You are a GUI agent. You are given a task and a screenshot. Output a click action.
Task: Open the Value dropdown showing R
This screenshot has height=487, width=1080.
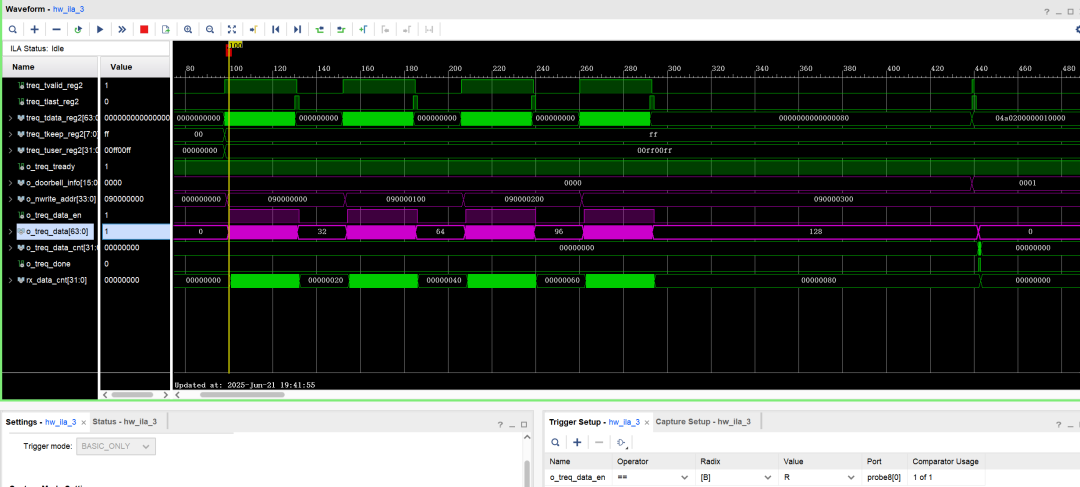[x=818, y=477]
